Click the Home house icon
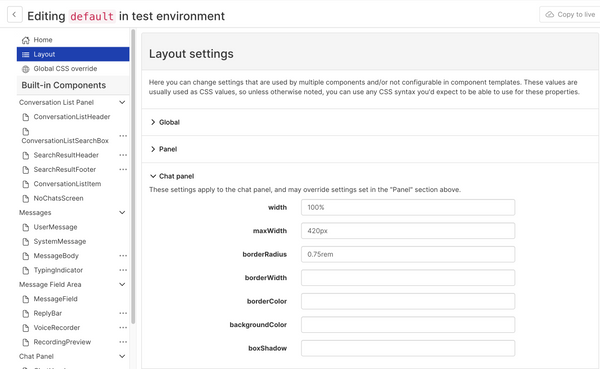Screen dimensions: 600x369 click(26, 40)
